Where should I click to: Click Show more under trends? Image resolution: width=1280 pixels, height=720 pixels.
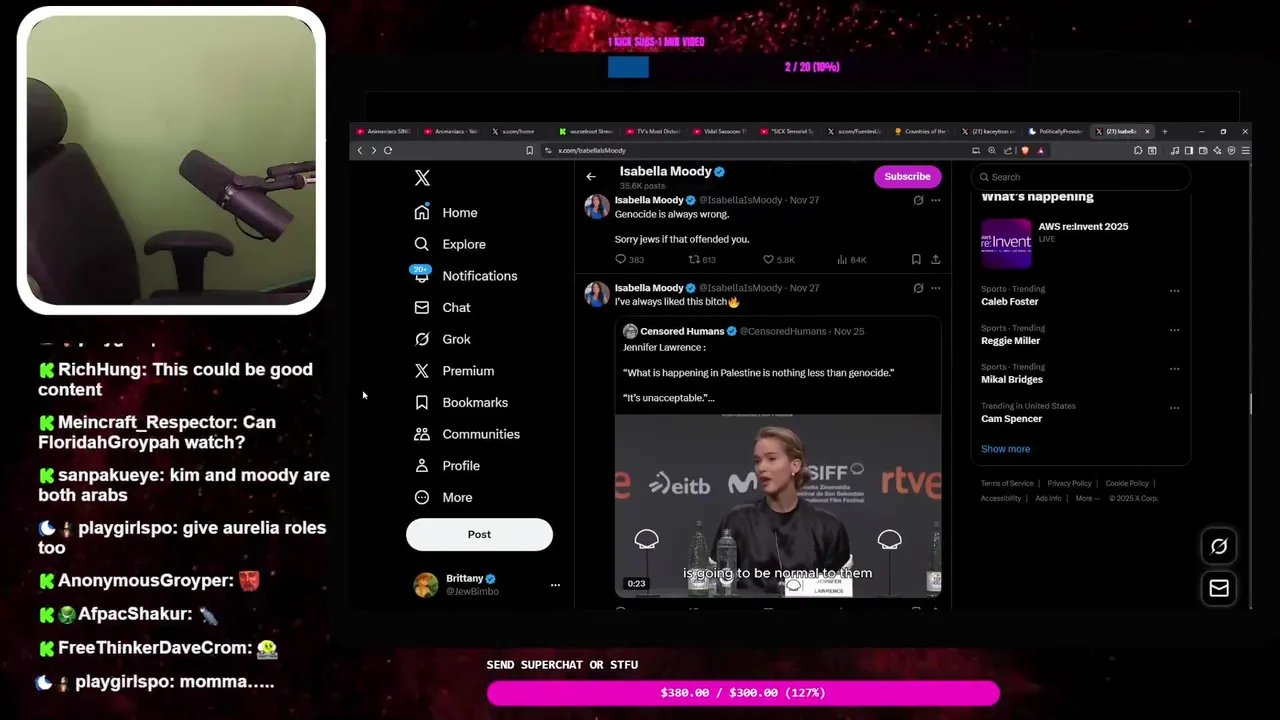(x=1005, y=449)
